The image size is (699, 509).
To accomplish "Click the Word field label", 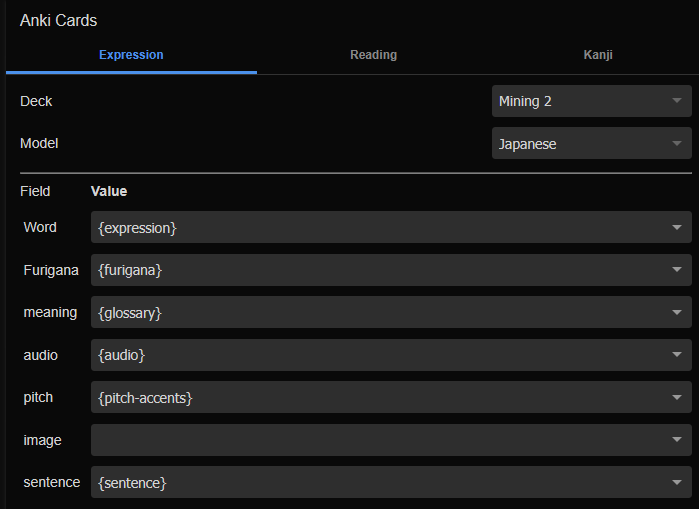I will tap(40, 227).
